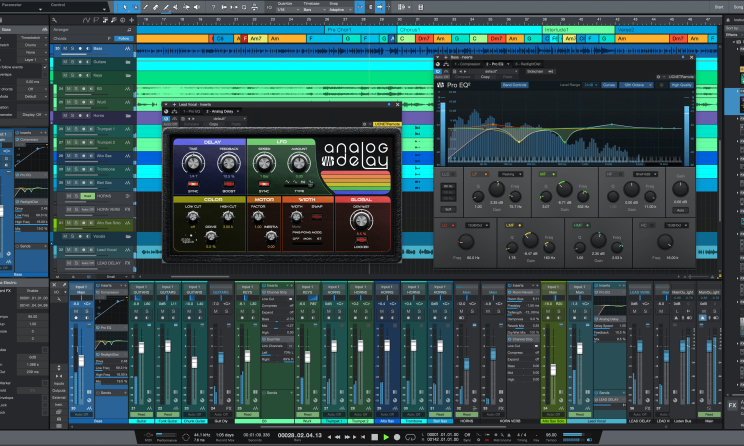Click the Record button in transport
Viewport: 744px width, 446px height.
point(397,437)
